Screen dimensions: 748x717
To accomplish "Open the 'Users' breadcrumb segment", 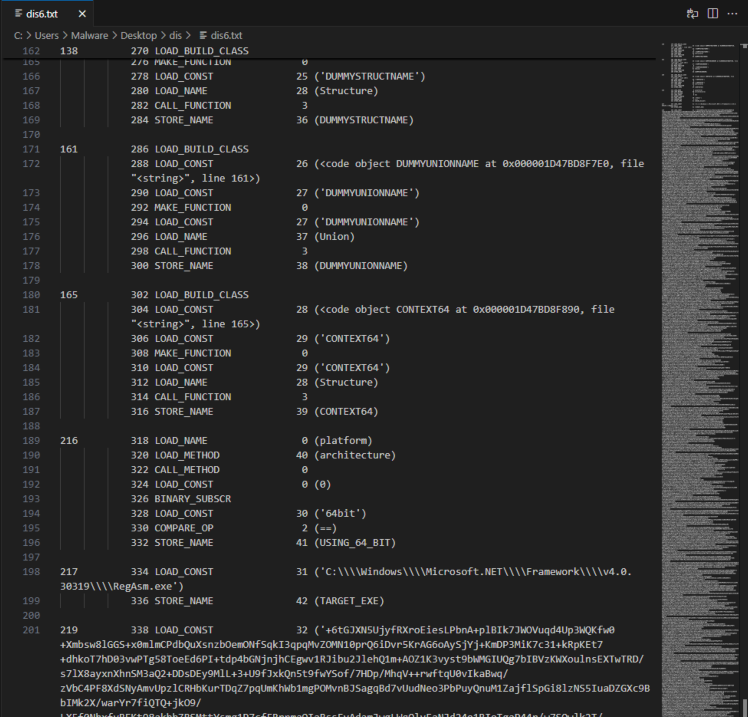I will [x=46, y=35].
